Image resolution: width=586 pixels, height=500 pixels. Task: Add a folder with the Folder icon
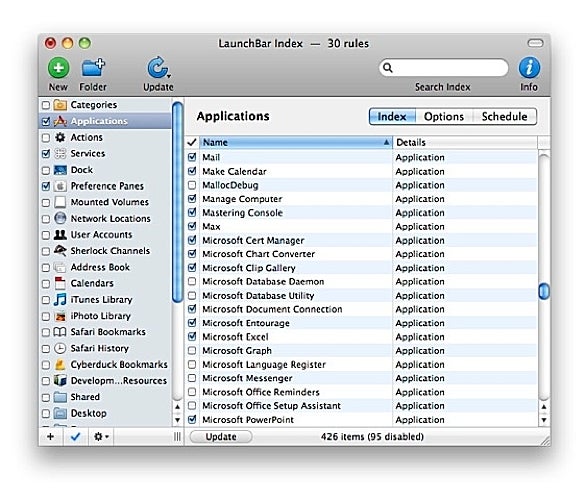[93, 67]
